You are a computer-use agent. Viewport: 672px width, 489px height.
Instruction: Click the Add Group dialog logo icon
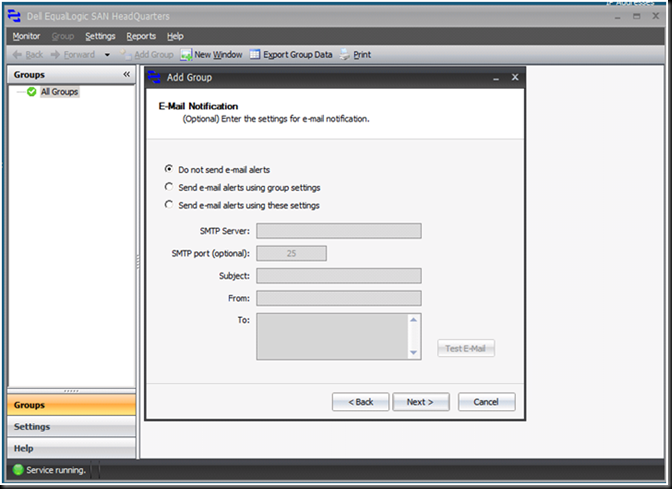[x=154, y=78]
